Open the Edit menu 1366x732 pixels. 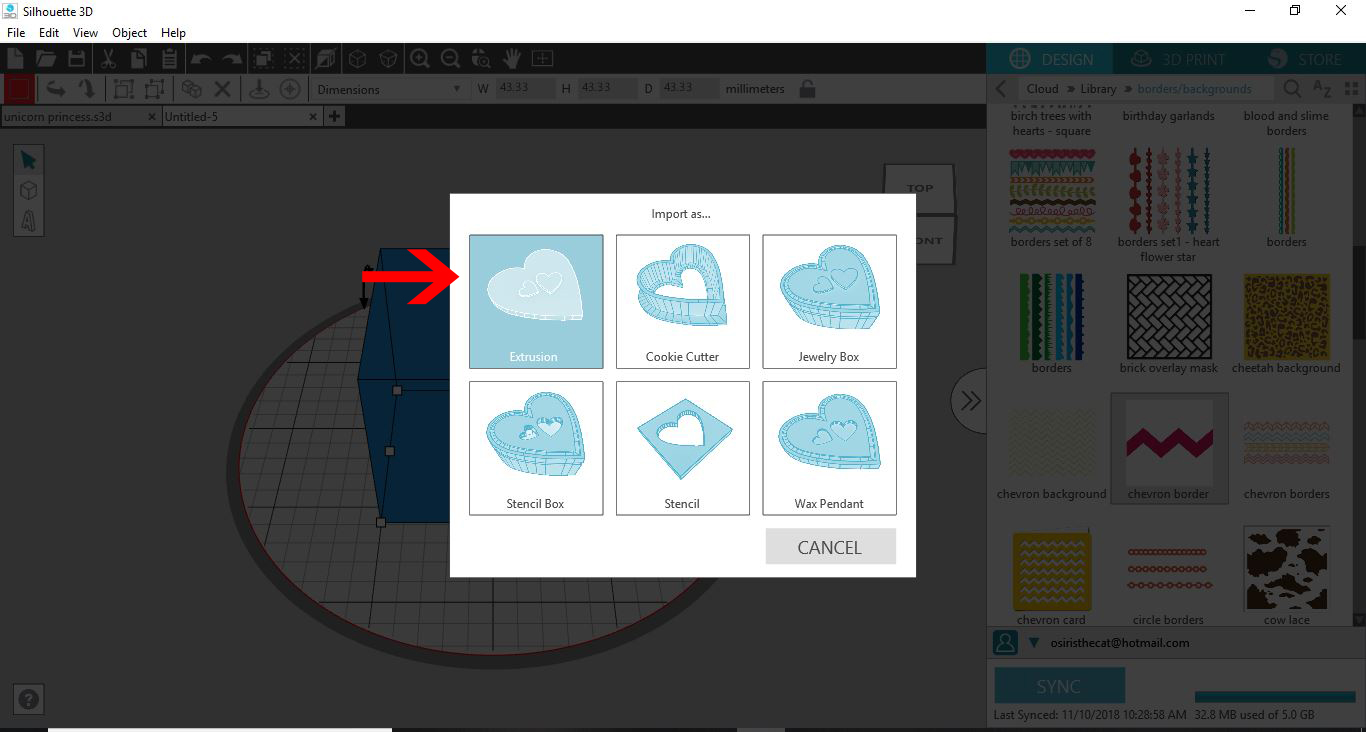[49, 33]
